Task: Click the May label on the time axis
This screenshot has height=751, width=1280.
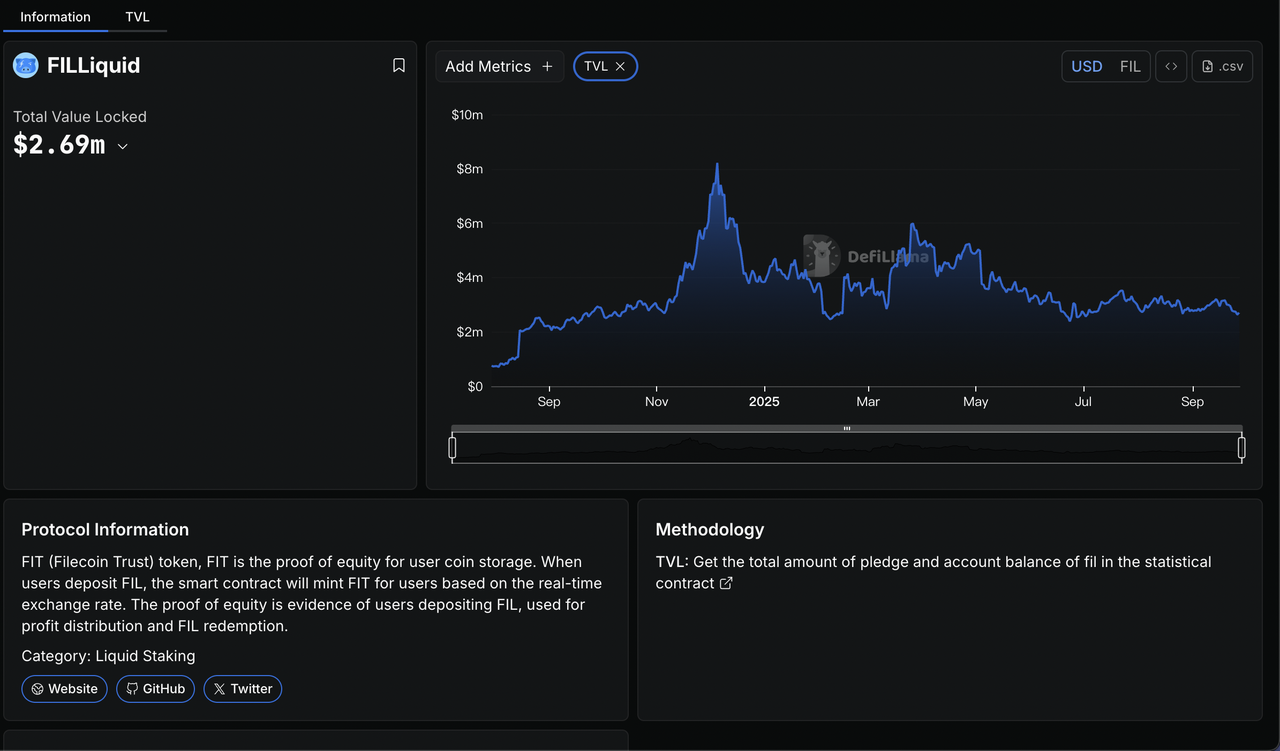Action: pos(976,402)
